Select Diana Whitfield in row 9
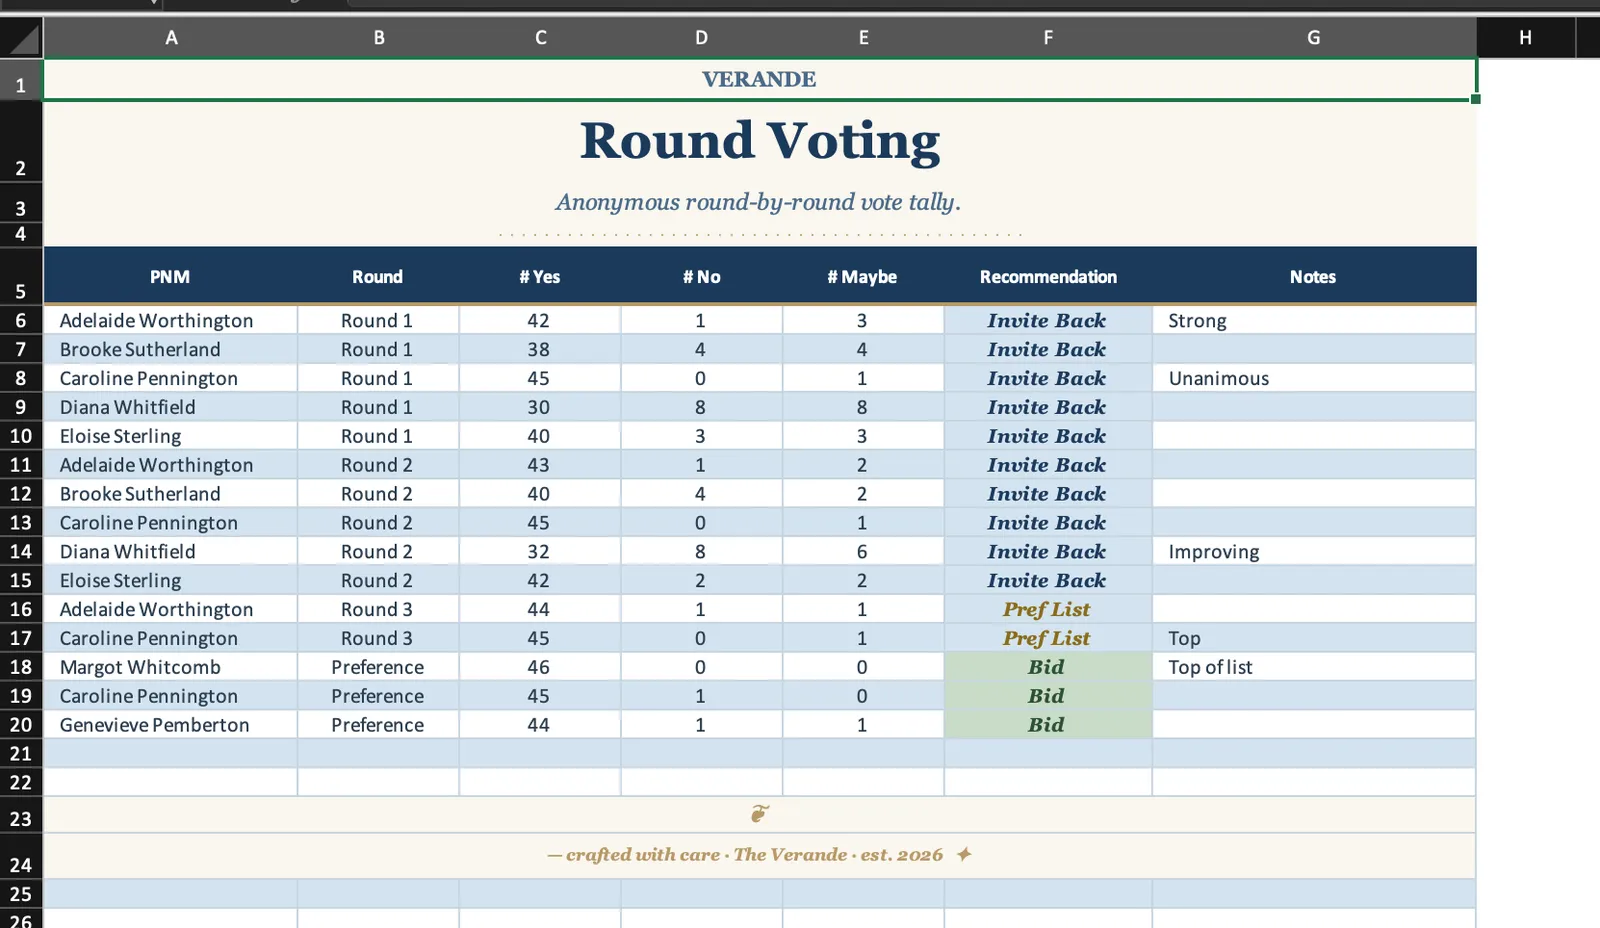Screen dimensions: 1600x928 coord(170,408)
